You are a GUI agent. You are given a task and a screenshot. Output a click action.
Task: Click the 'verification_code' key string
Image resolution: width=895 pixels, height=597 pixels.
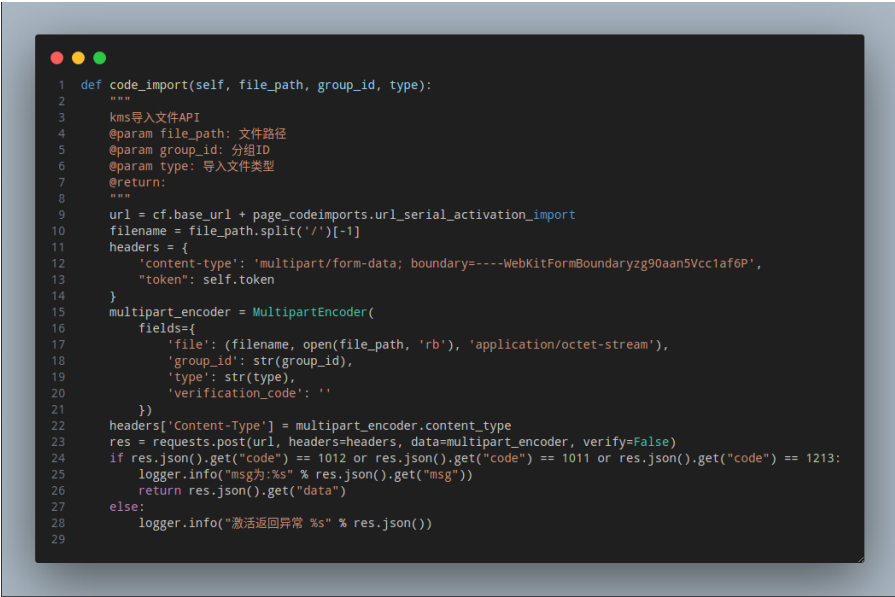tap(235, 393)
